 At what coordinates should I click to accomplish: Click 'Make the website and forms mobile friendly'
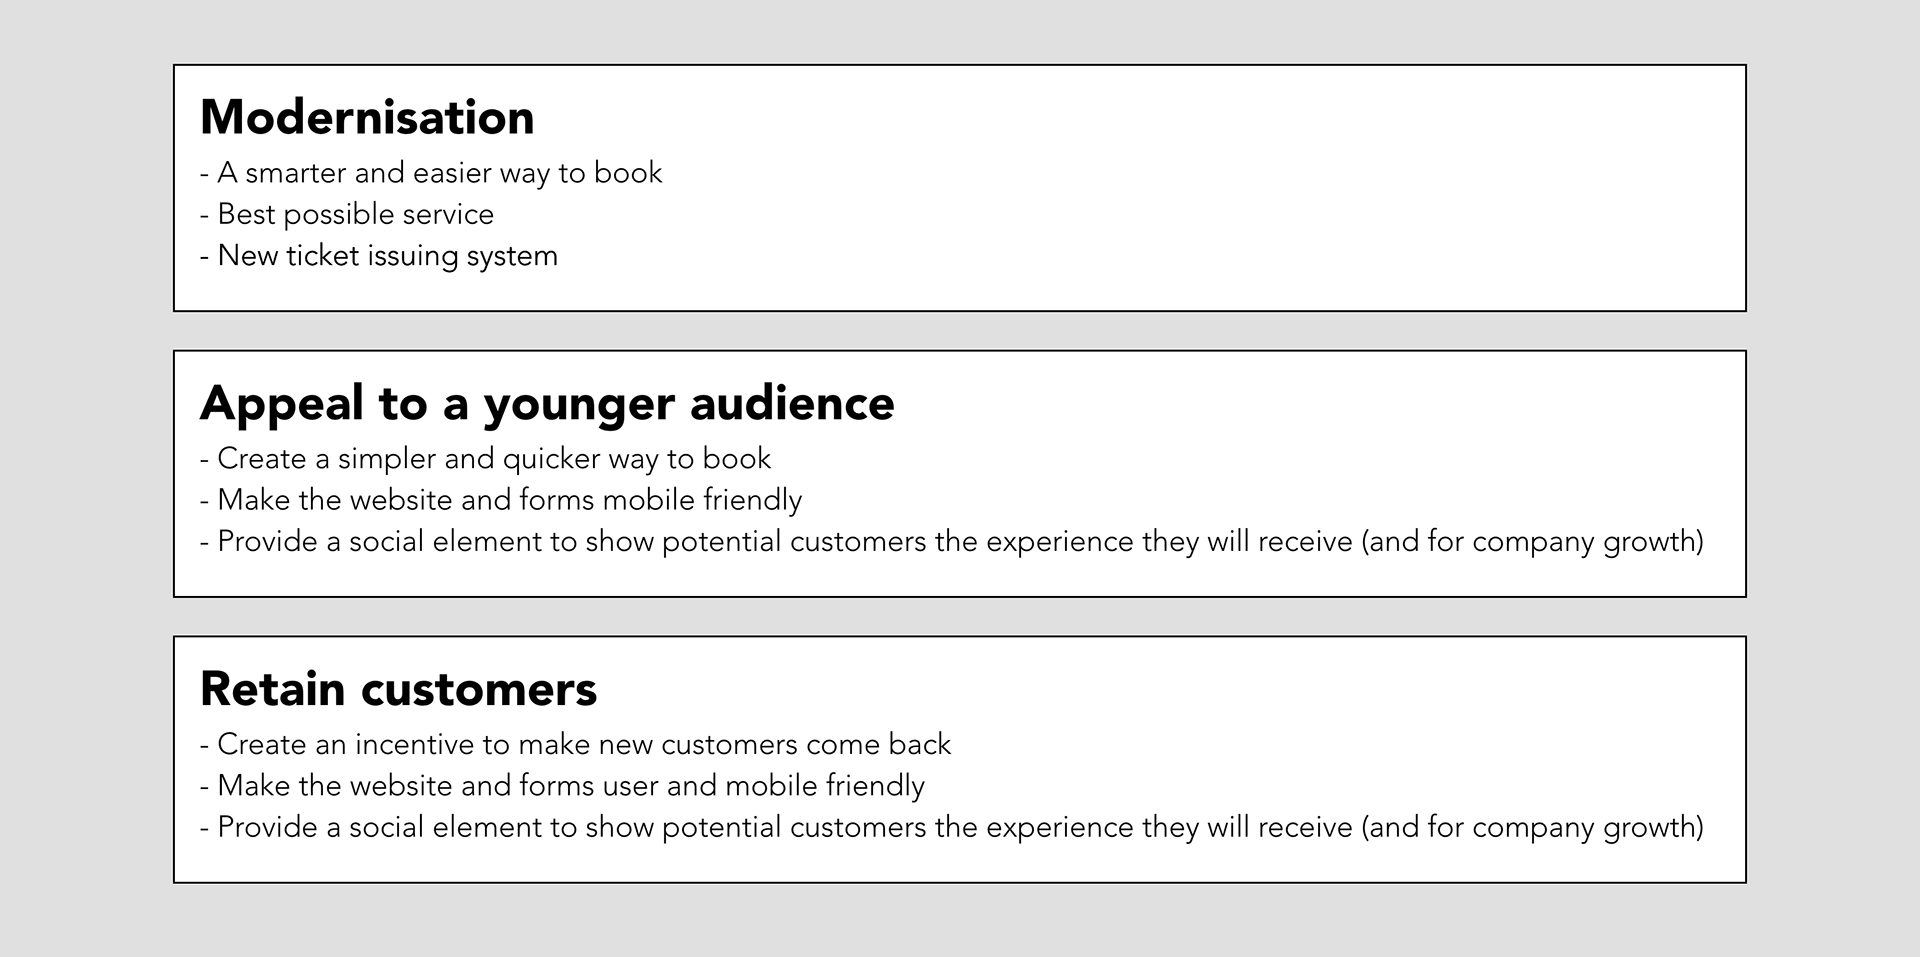click(x=501, y=500)
